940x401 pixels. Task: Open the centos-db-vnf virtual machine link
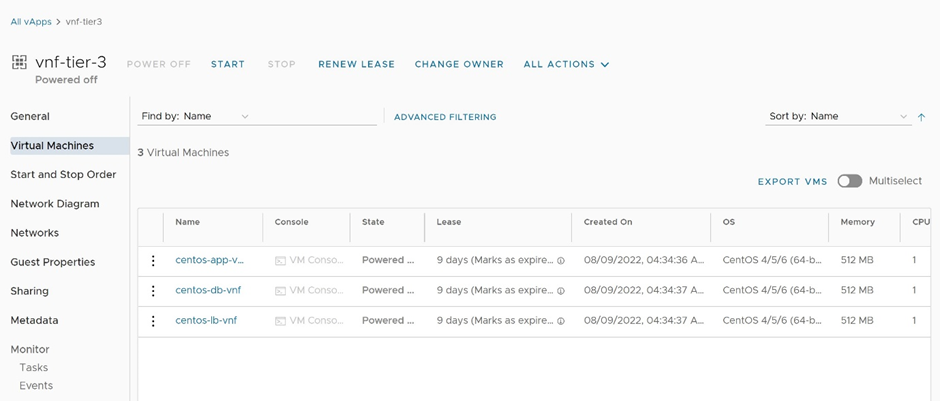(x=208, y=290)
